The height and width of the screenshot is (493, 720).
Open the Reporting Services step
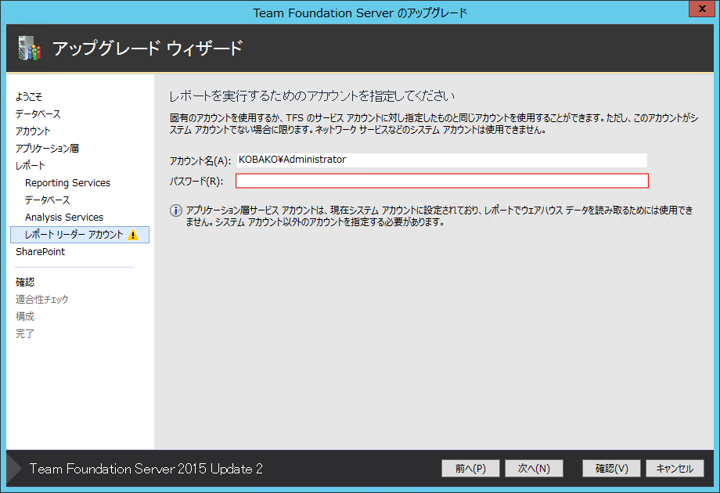pyautogui.click(x=67, y=183)
